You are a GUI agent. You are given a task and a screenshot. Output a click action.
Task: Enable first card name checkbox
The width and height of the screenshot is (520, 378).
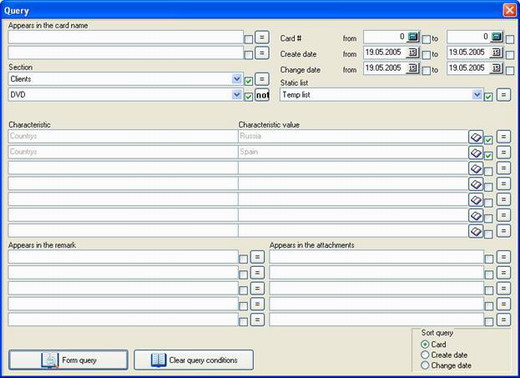[x=248, y=39]
